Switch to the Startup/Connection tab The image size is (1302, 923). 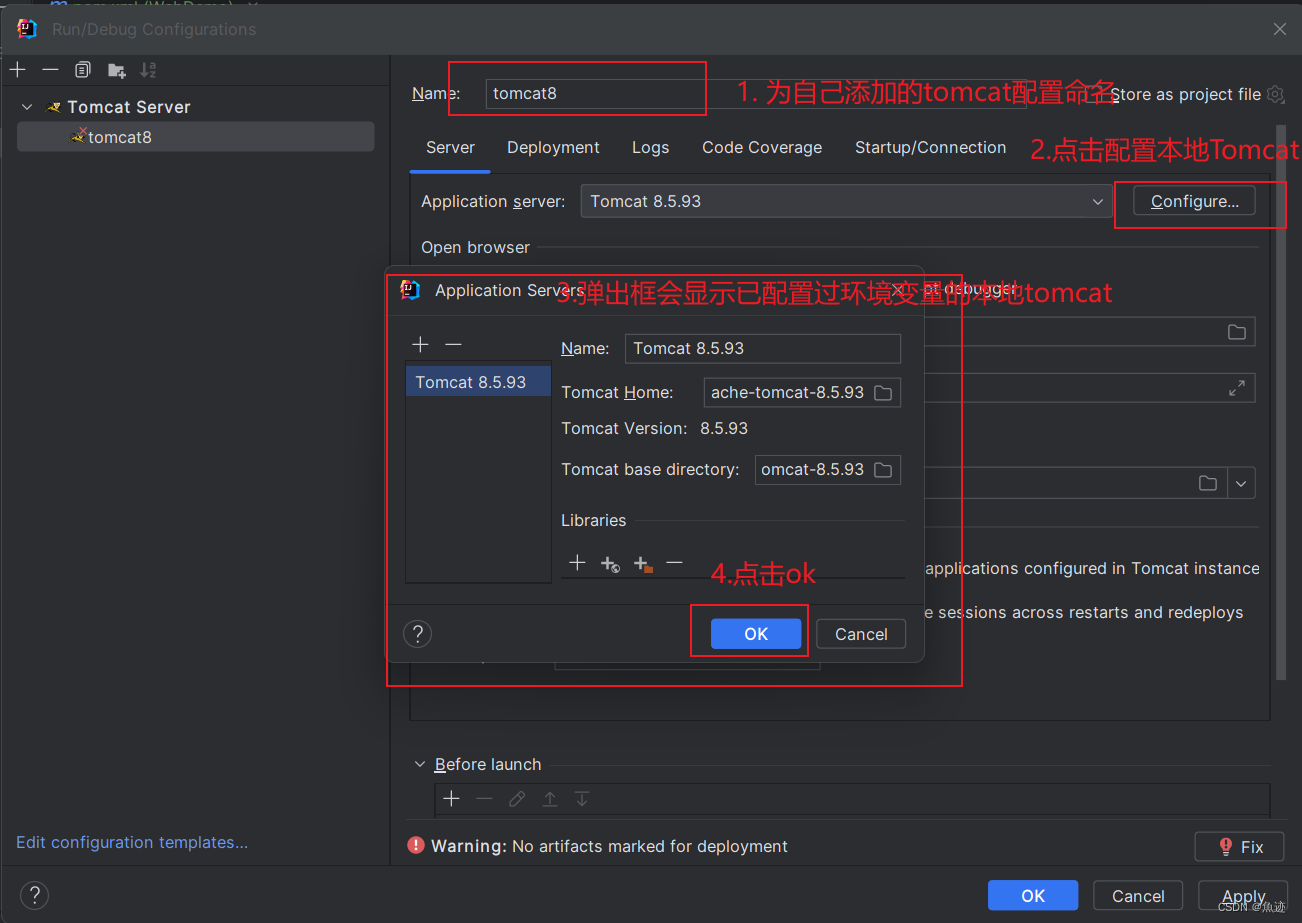(x=930, y=148)
